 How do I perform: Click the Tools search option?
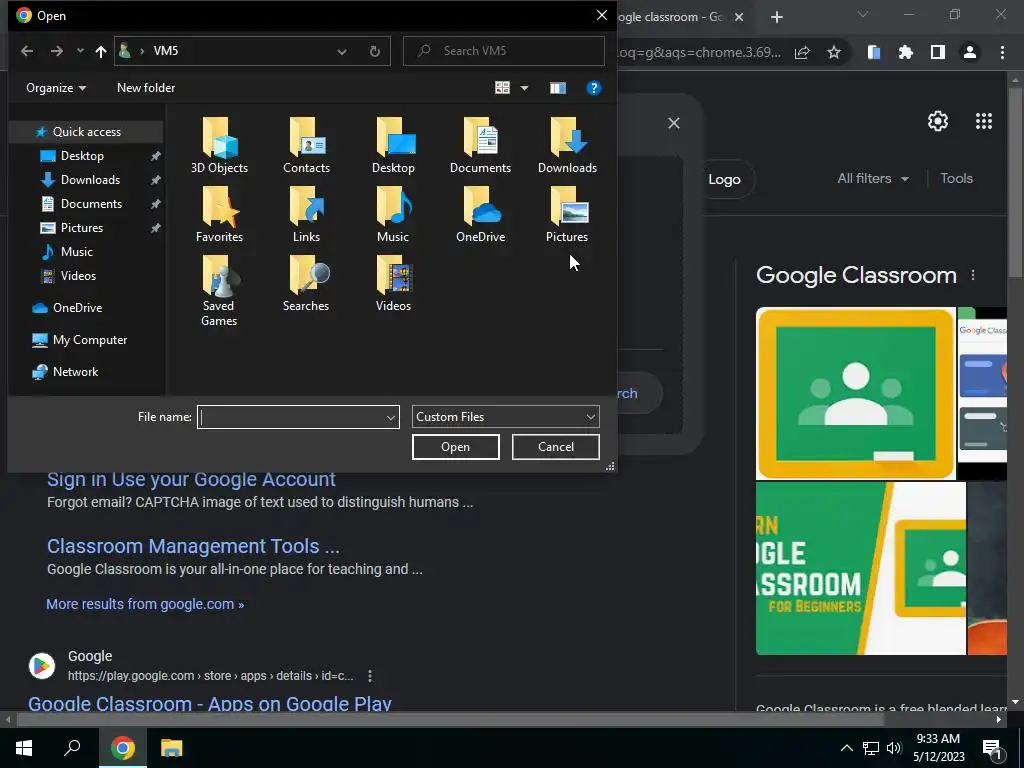pyautogui.click(x=956, y=178)
